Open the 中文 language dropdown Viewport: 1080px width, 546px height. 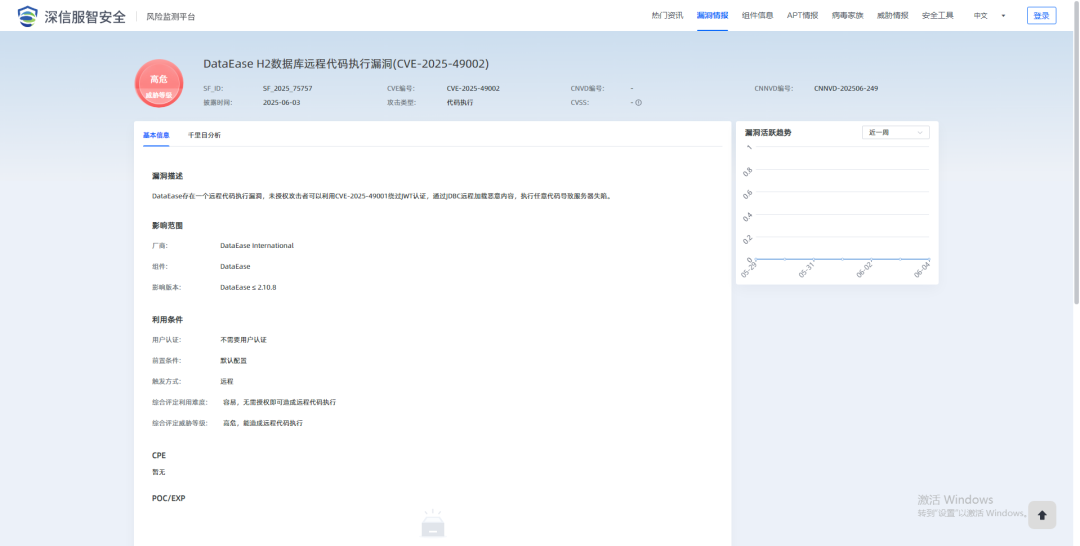pos(989,16)
